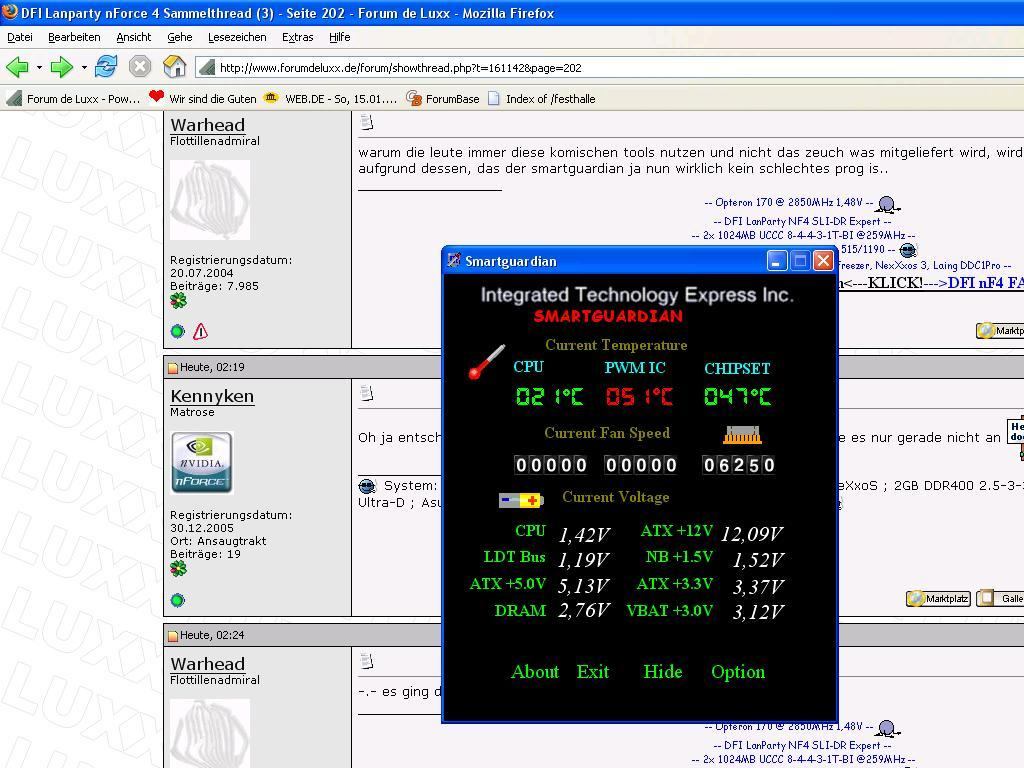Click the DRAM voltage value 2,76V

tap(584, 611)
